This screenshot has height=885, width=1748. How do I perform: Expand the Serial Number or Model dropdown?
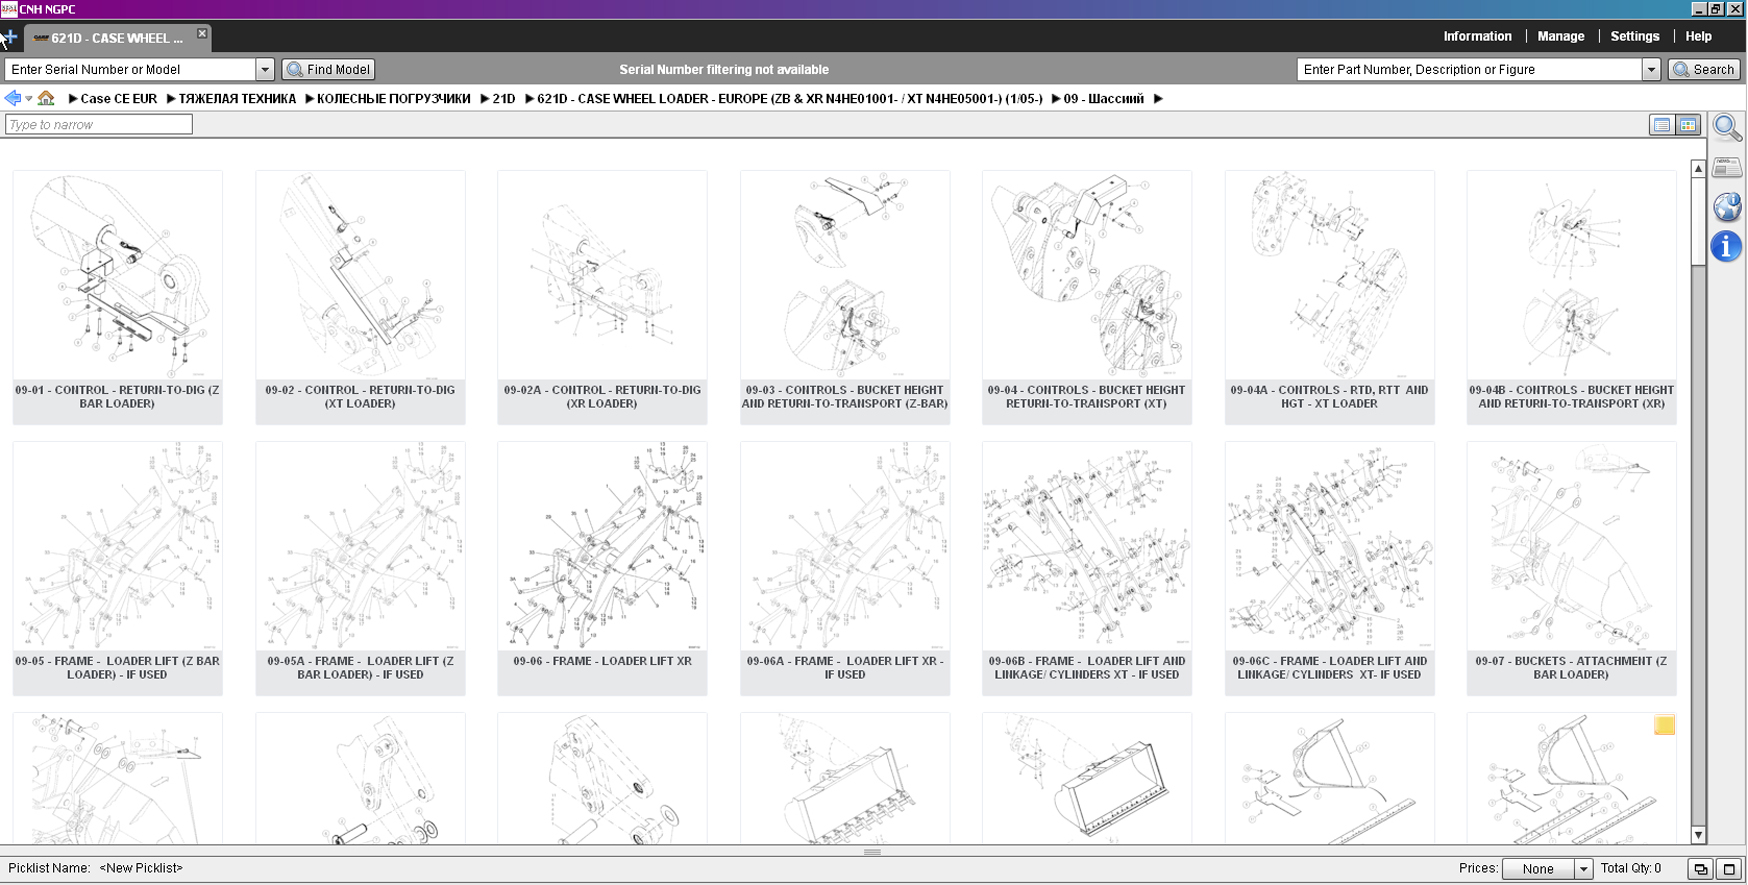click(x=265, y=69)
